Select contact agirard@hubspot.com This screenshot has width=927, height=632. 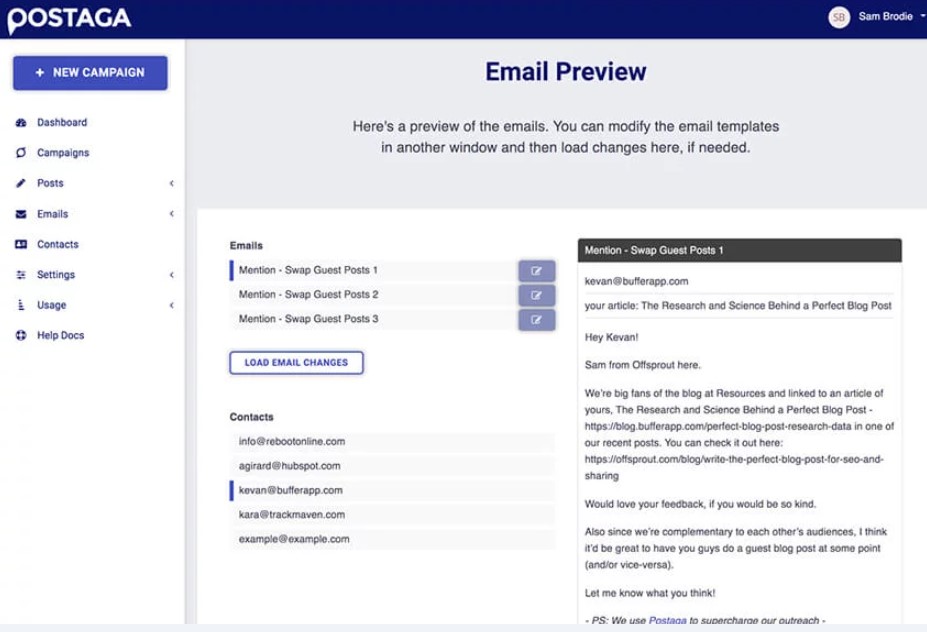click(x=392, y=466)
